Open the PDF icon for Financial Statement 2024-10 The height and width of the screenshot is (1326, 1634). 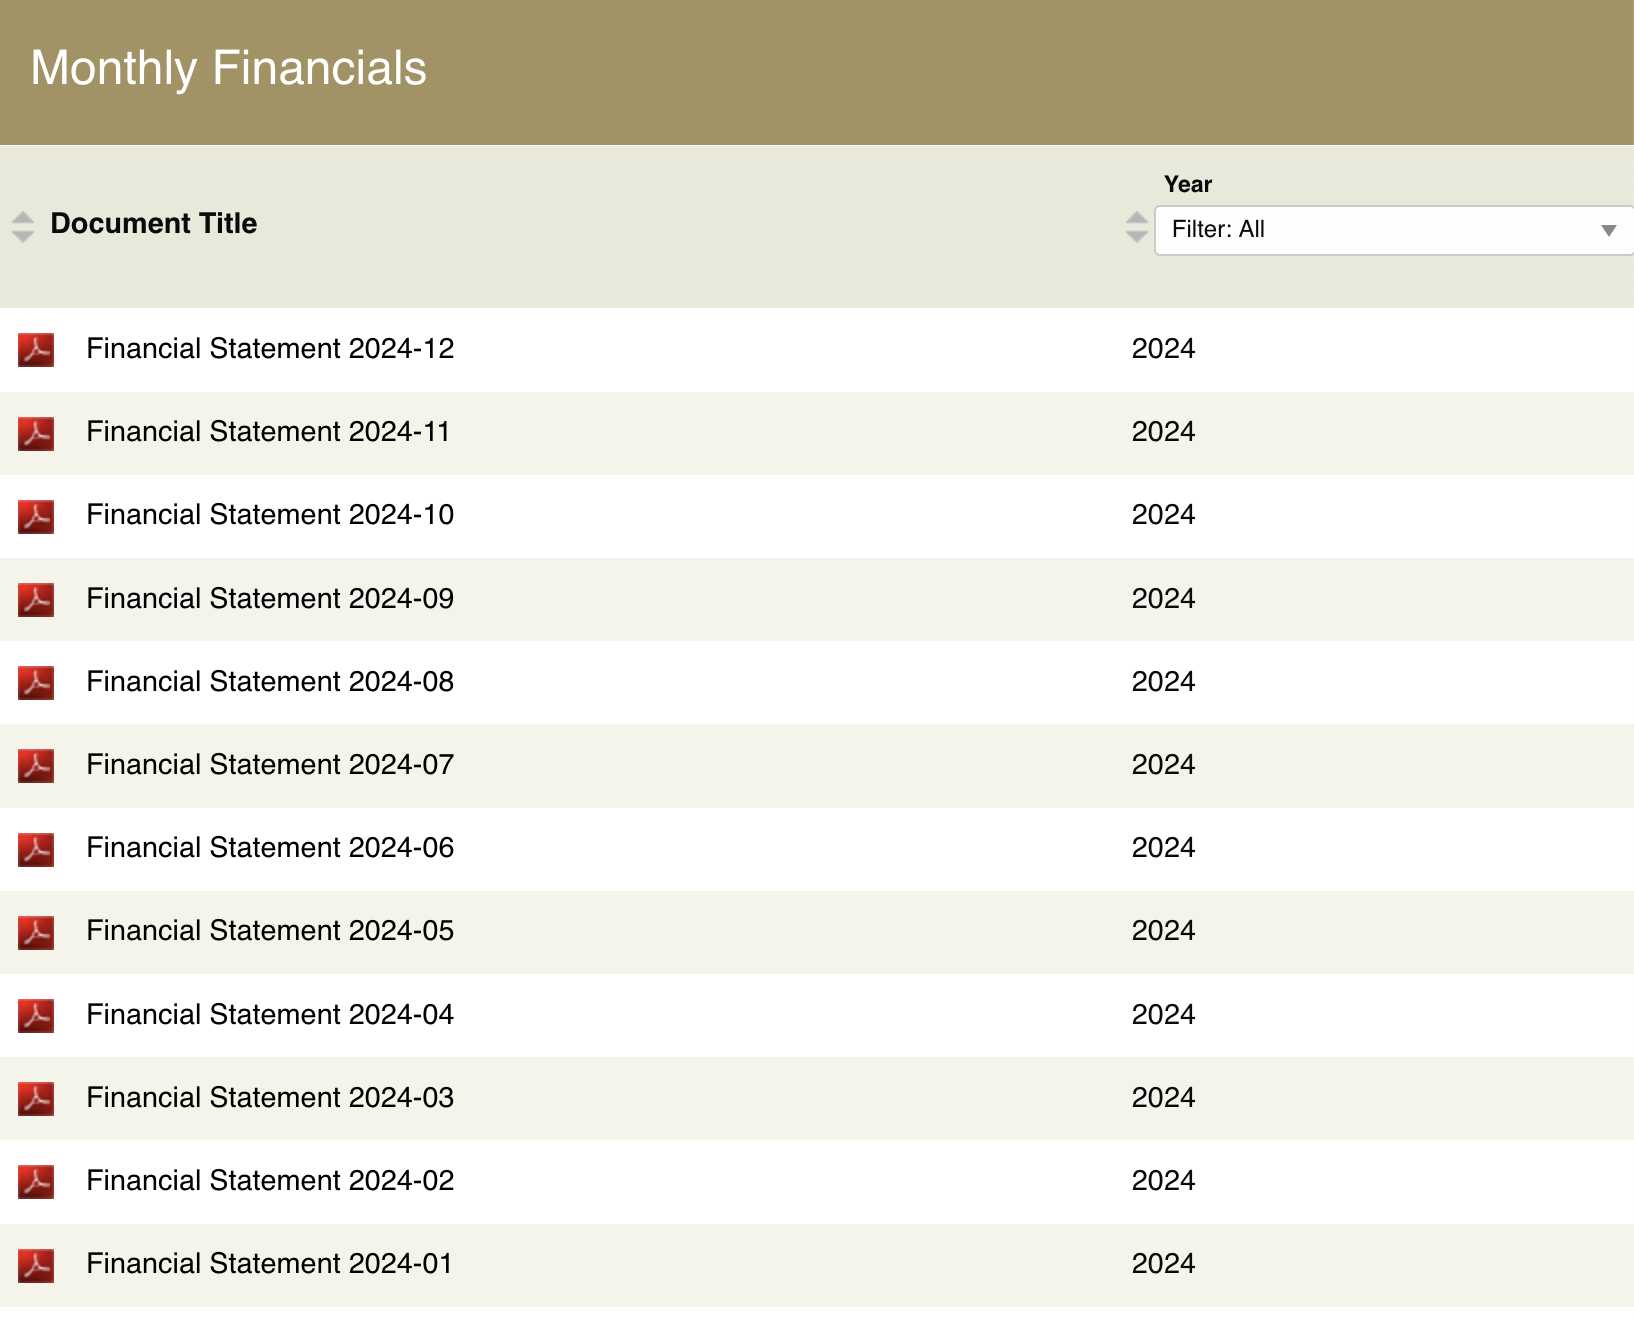pyautogui.click(x=36, y=516)
